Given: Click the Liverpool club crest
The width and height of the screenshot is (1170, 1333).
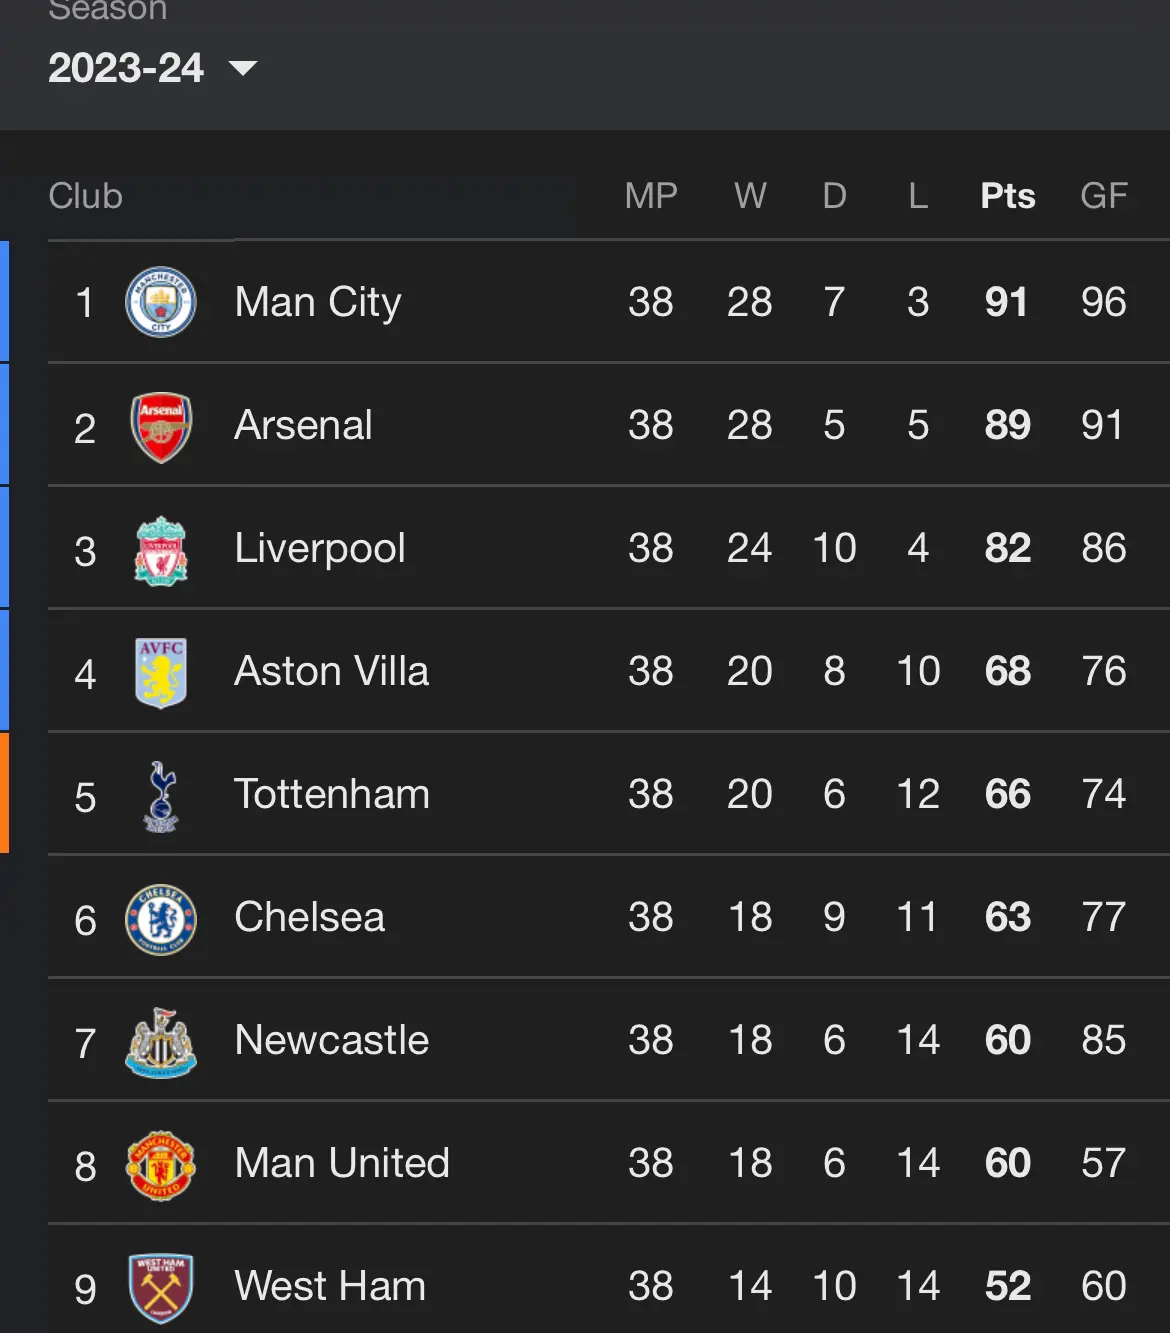Looking at the screenshot, I should [x=160, y=550].
